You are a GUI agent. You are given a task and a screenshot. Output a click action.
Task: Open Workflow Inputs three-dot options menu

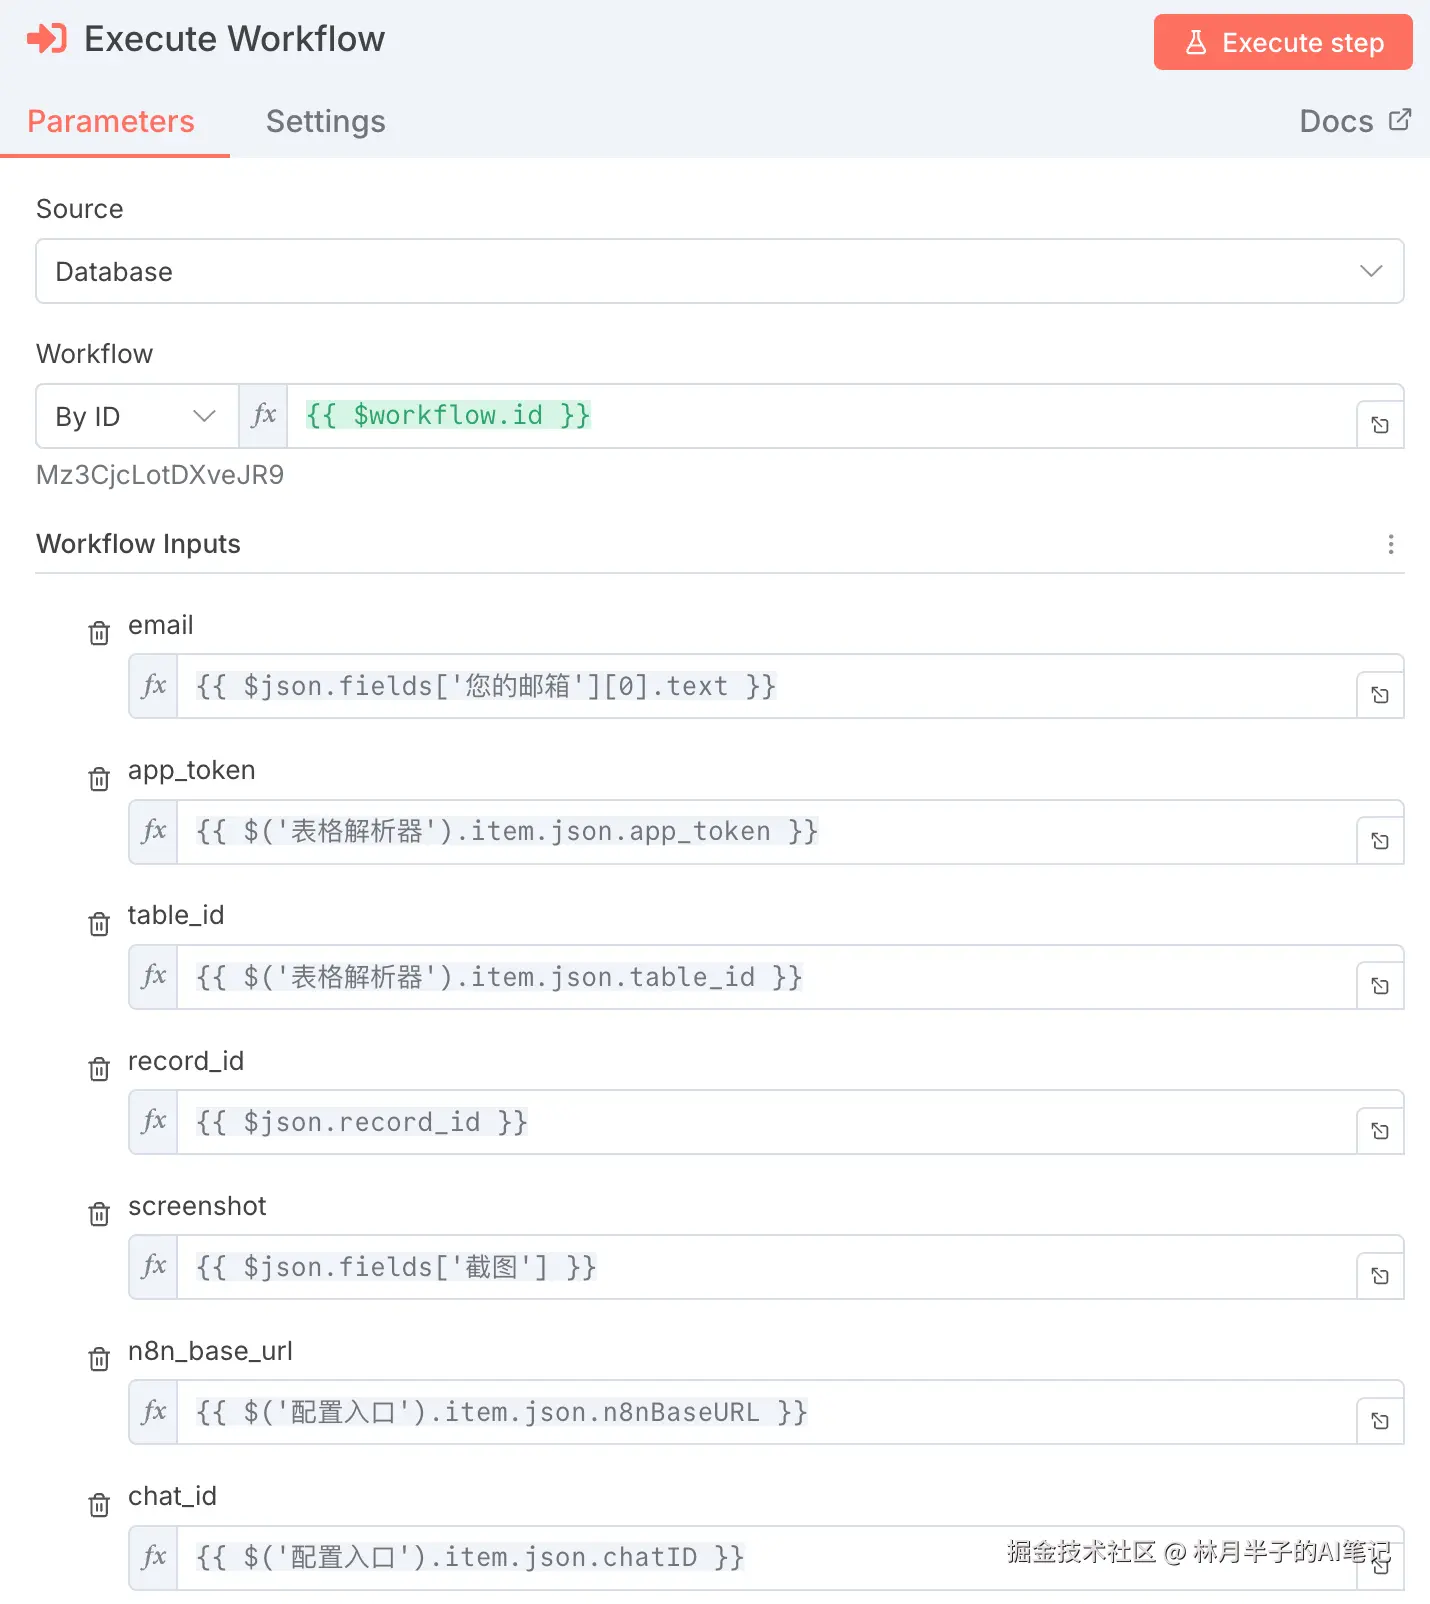(1390, 544)
